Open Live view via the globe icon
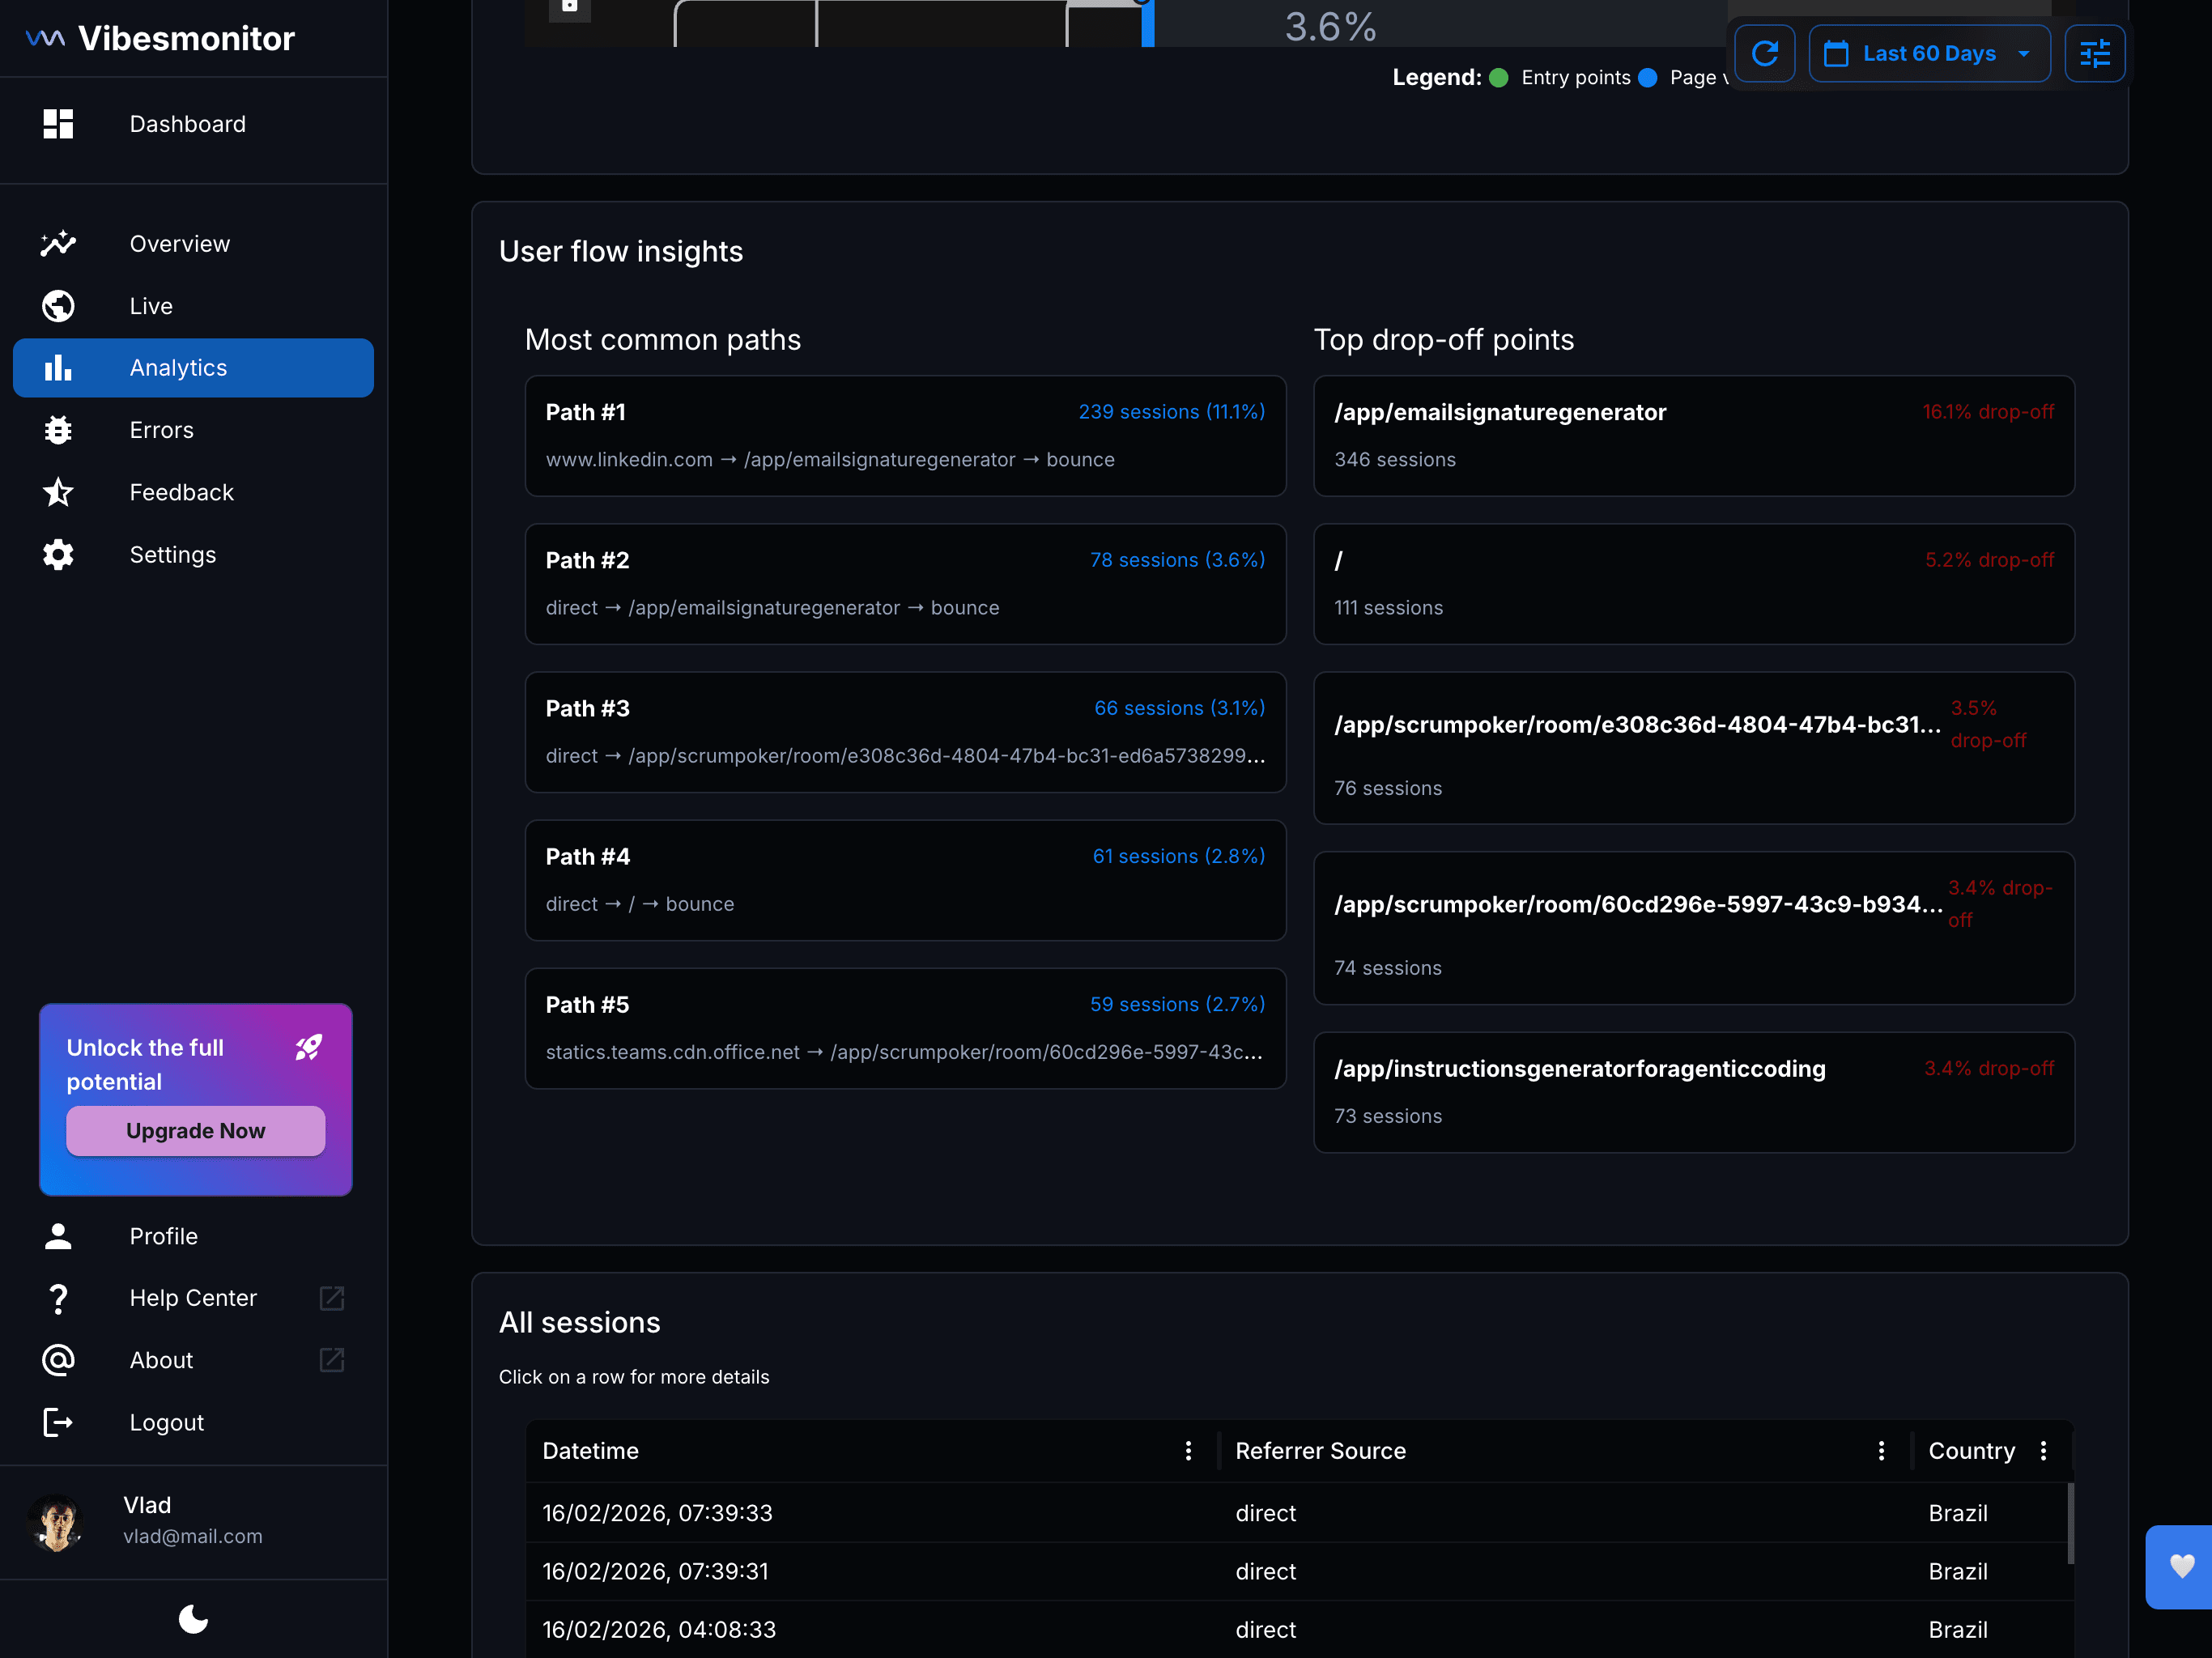2212x1658 pixels. (58, 306)
